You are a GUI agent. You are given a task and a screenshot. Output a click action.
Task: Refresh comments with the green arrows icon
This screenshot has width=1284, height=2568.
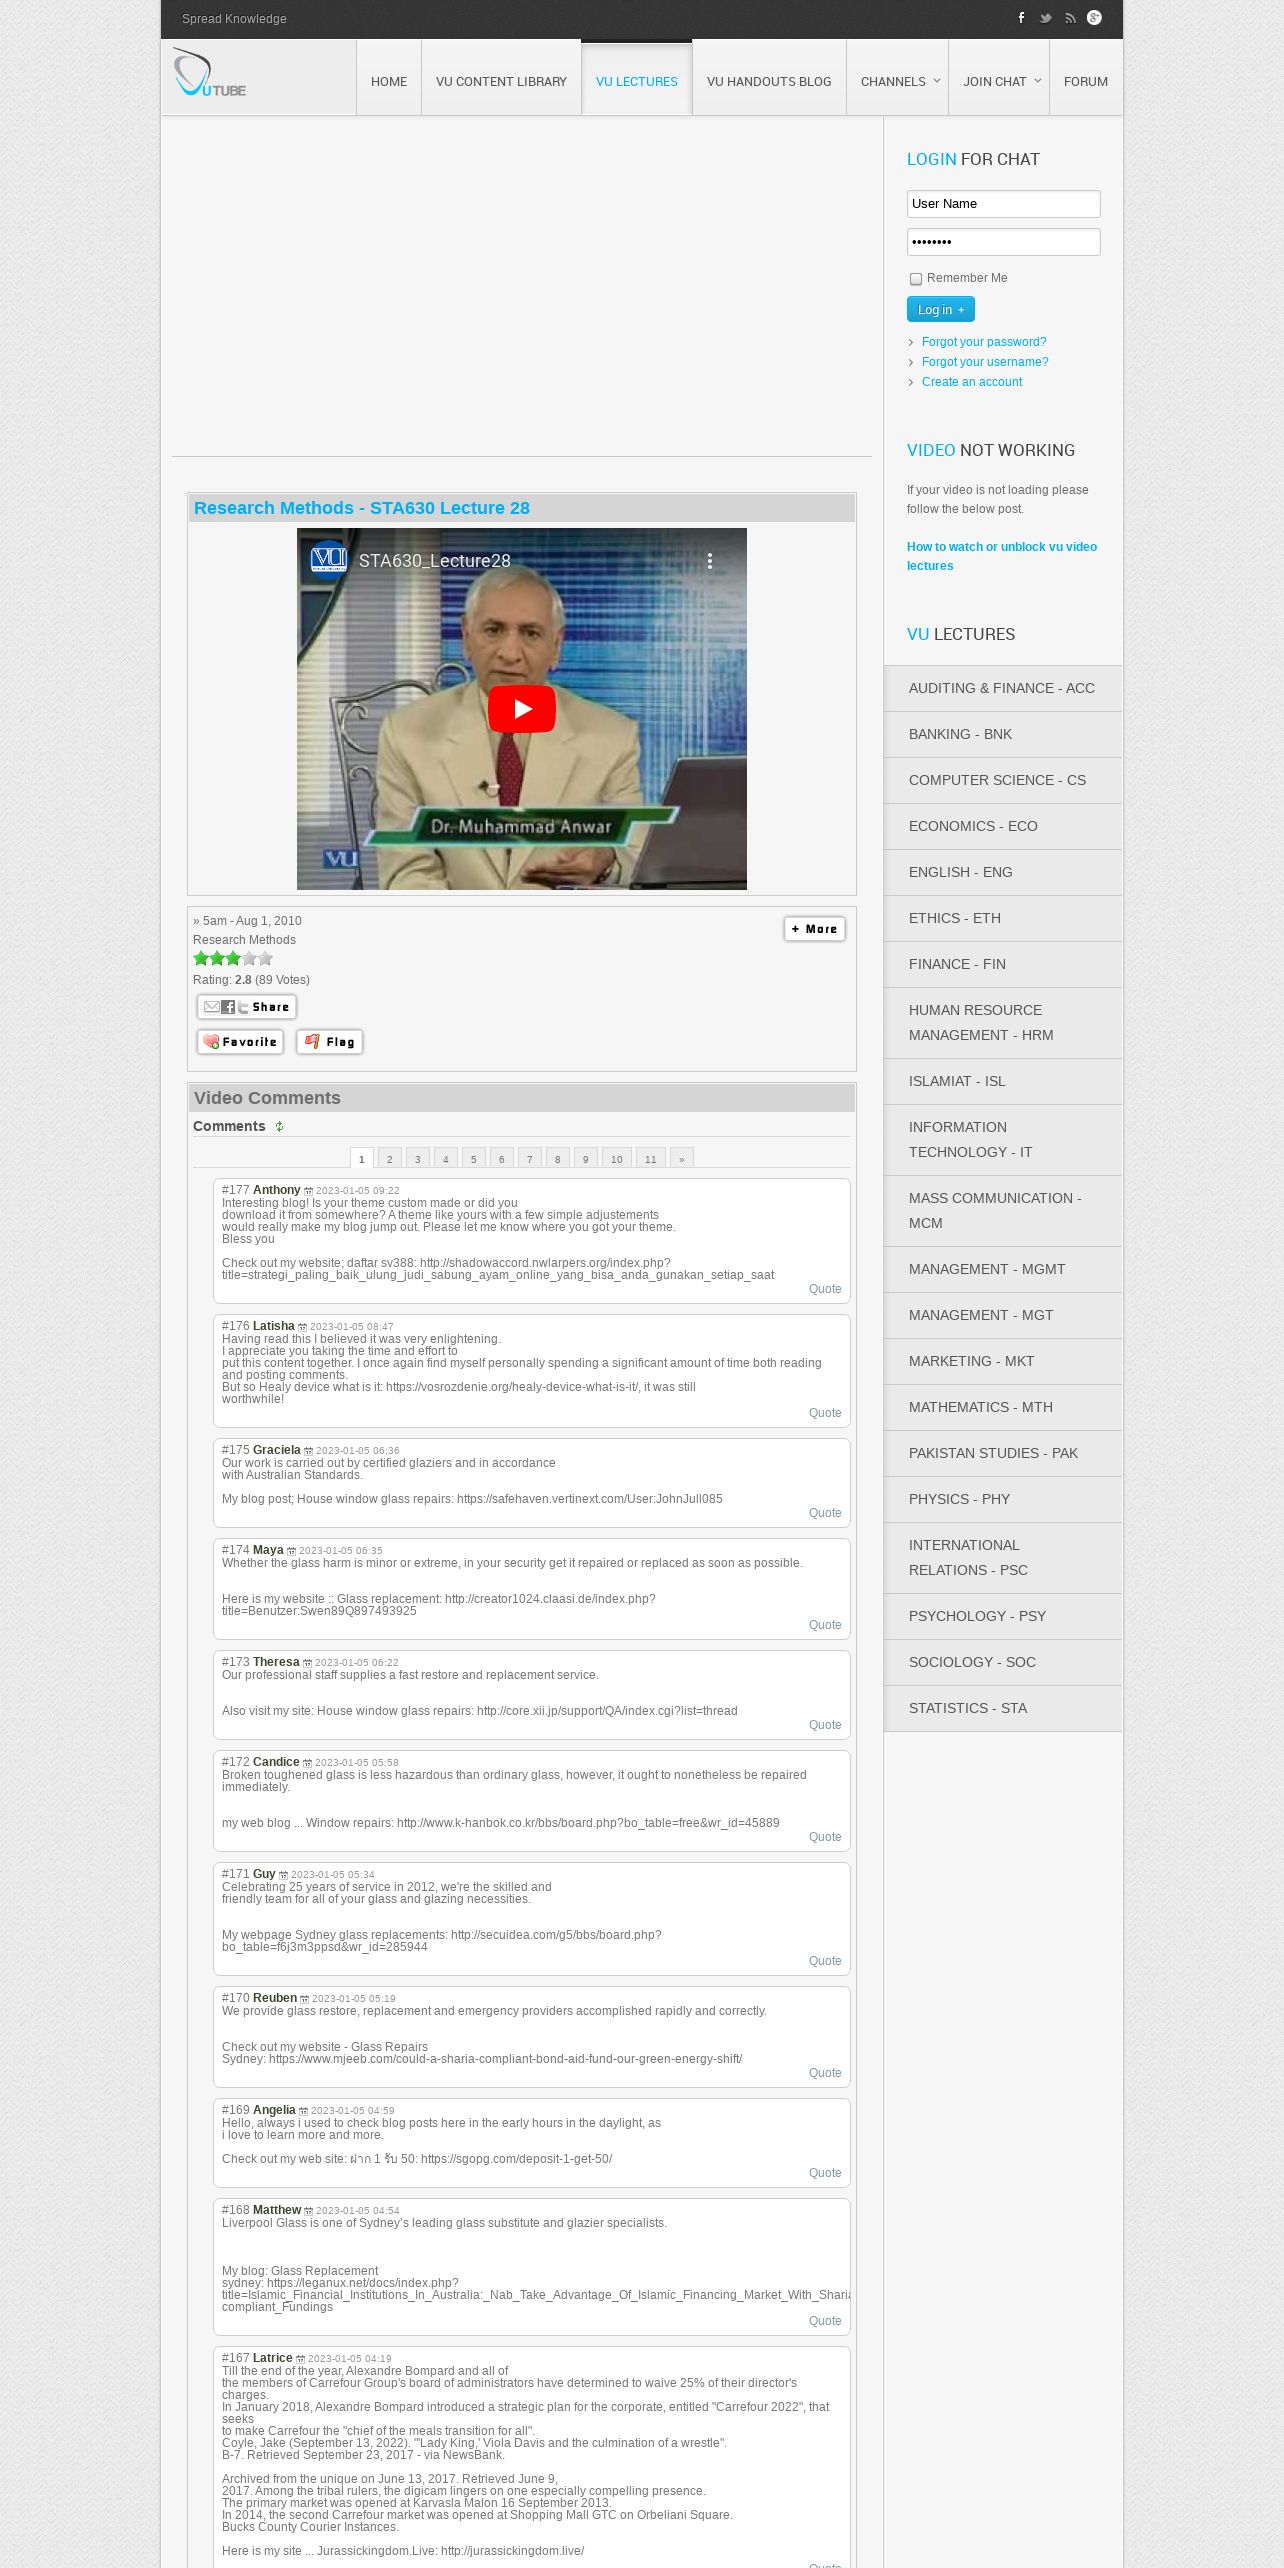279,1127
